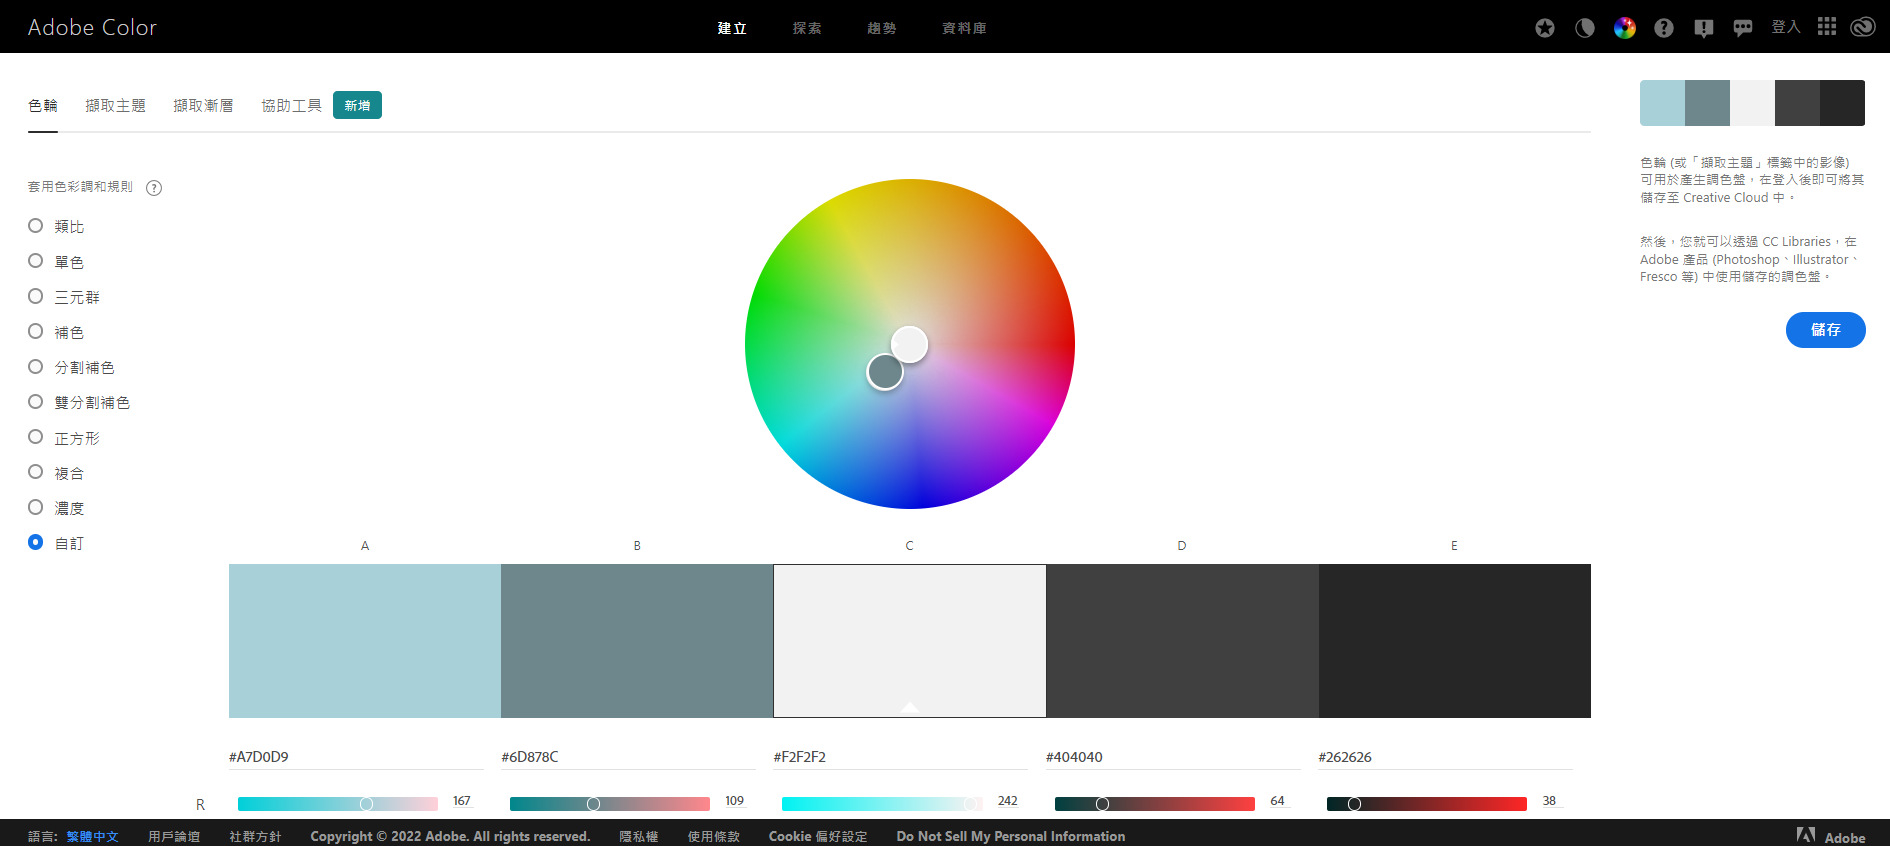
Task: Open the 社群方針 footer link
Action: click(x=255, y=836)
